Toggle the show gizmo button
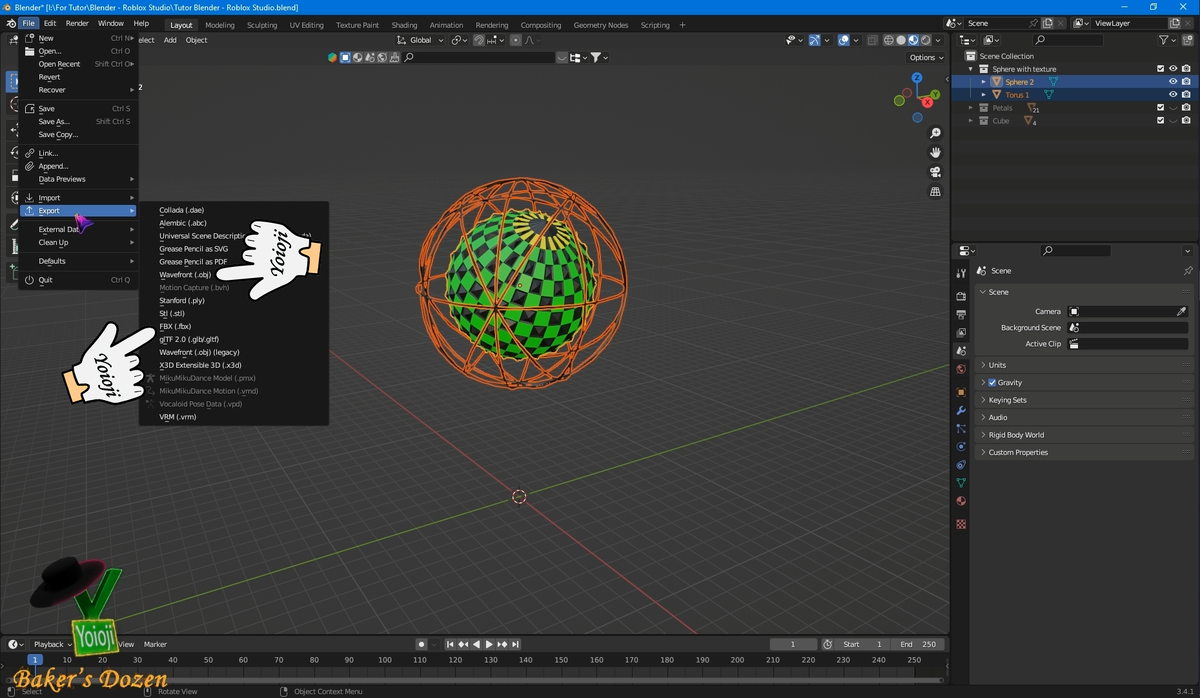The image size is (1200, 698). coord(813,40)
